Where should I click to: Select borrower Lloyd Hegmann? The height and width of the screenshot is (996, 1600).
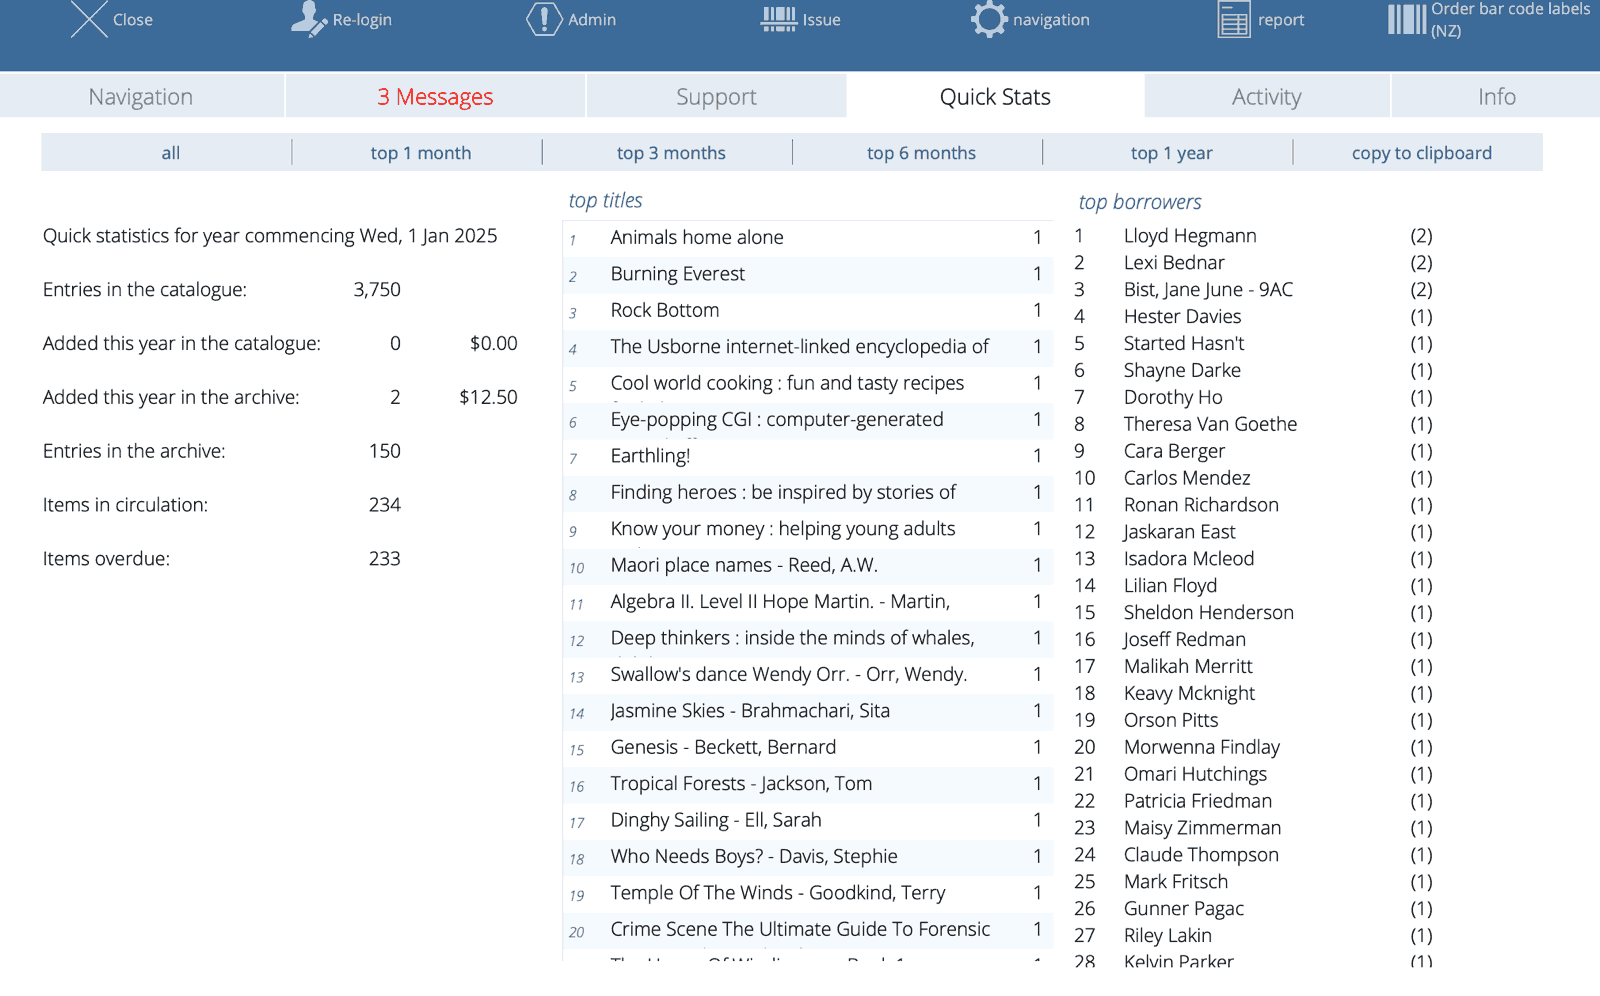pyautogui.click(x=1190, y=236)
